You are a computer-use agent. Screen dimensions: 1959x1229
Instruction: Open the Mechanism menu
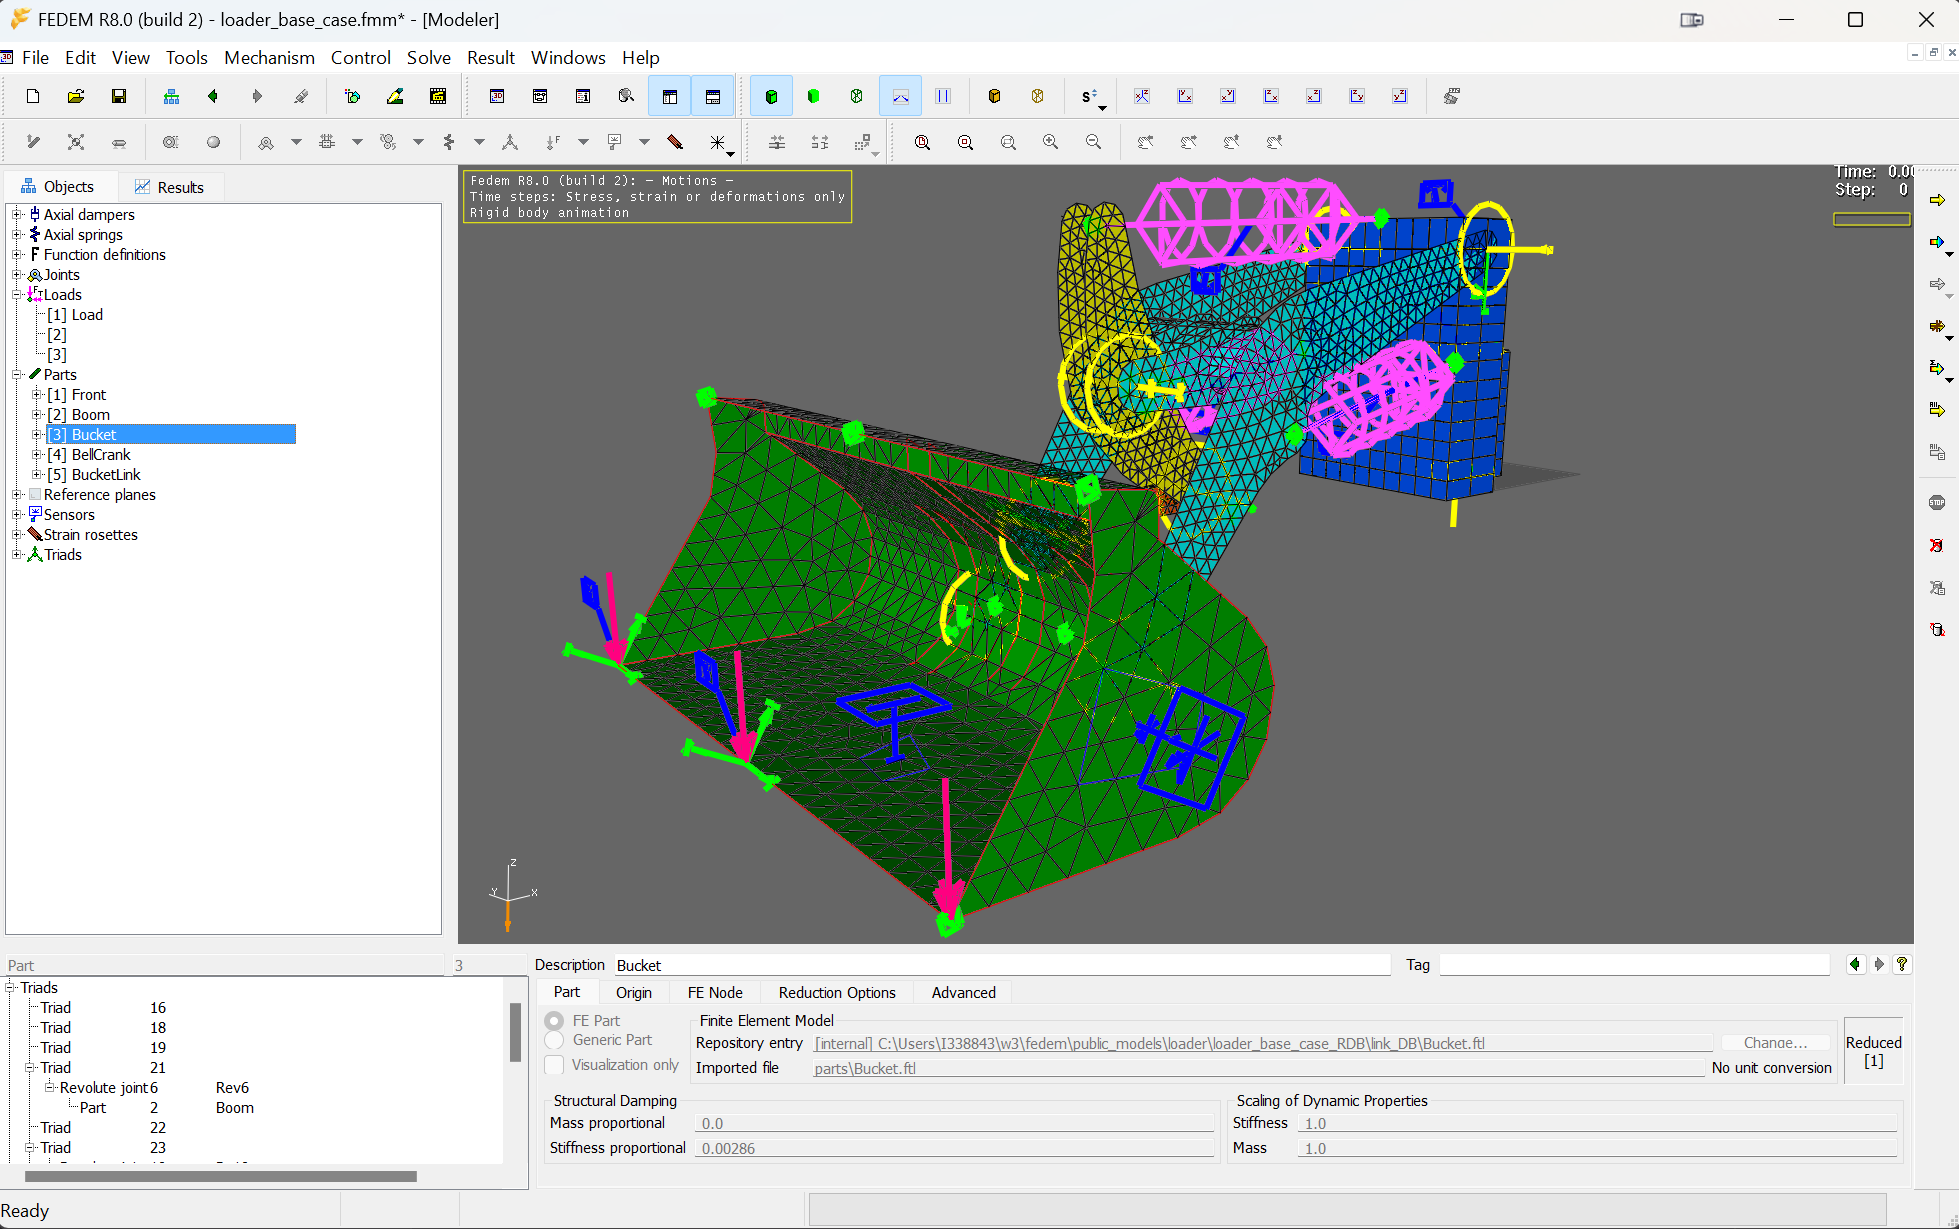[x=269, y=58]
